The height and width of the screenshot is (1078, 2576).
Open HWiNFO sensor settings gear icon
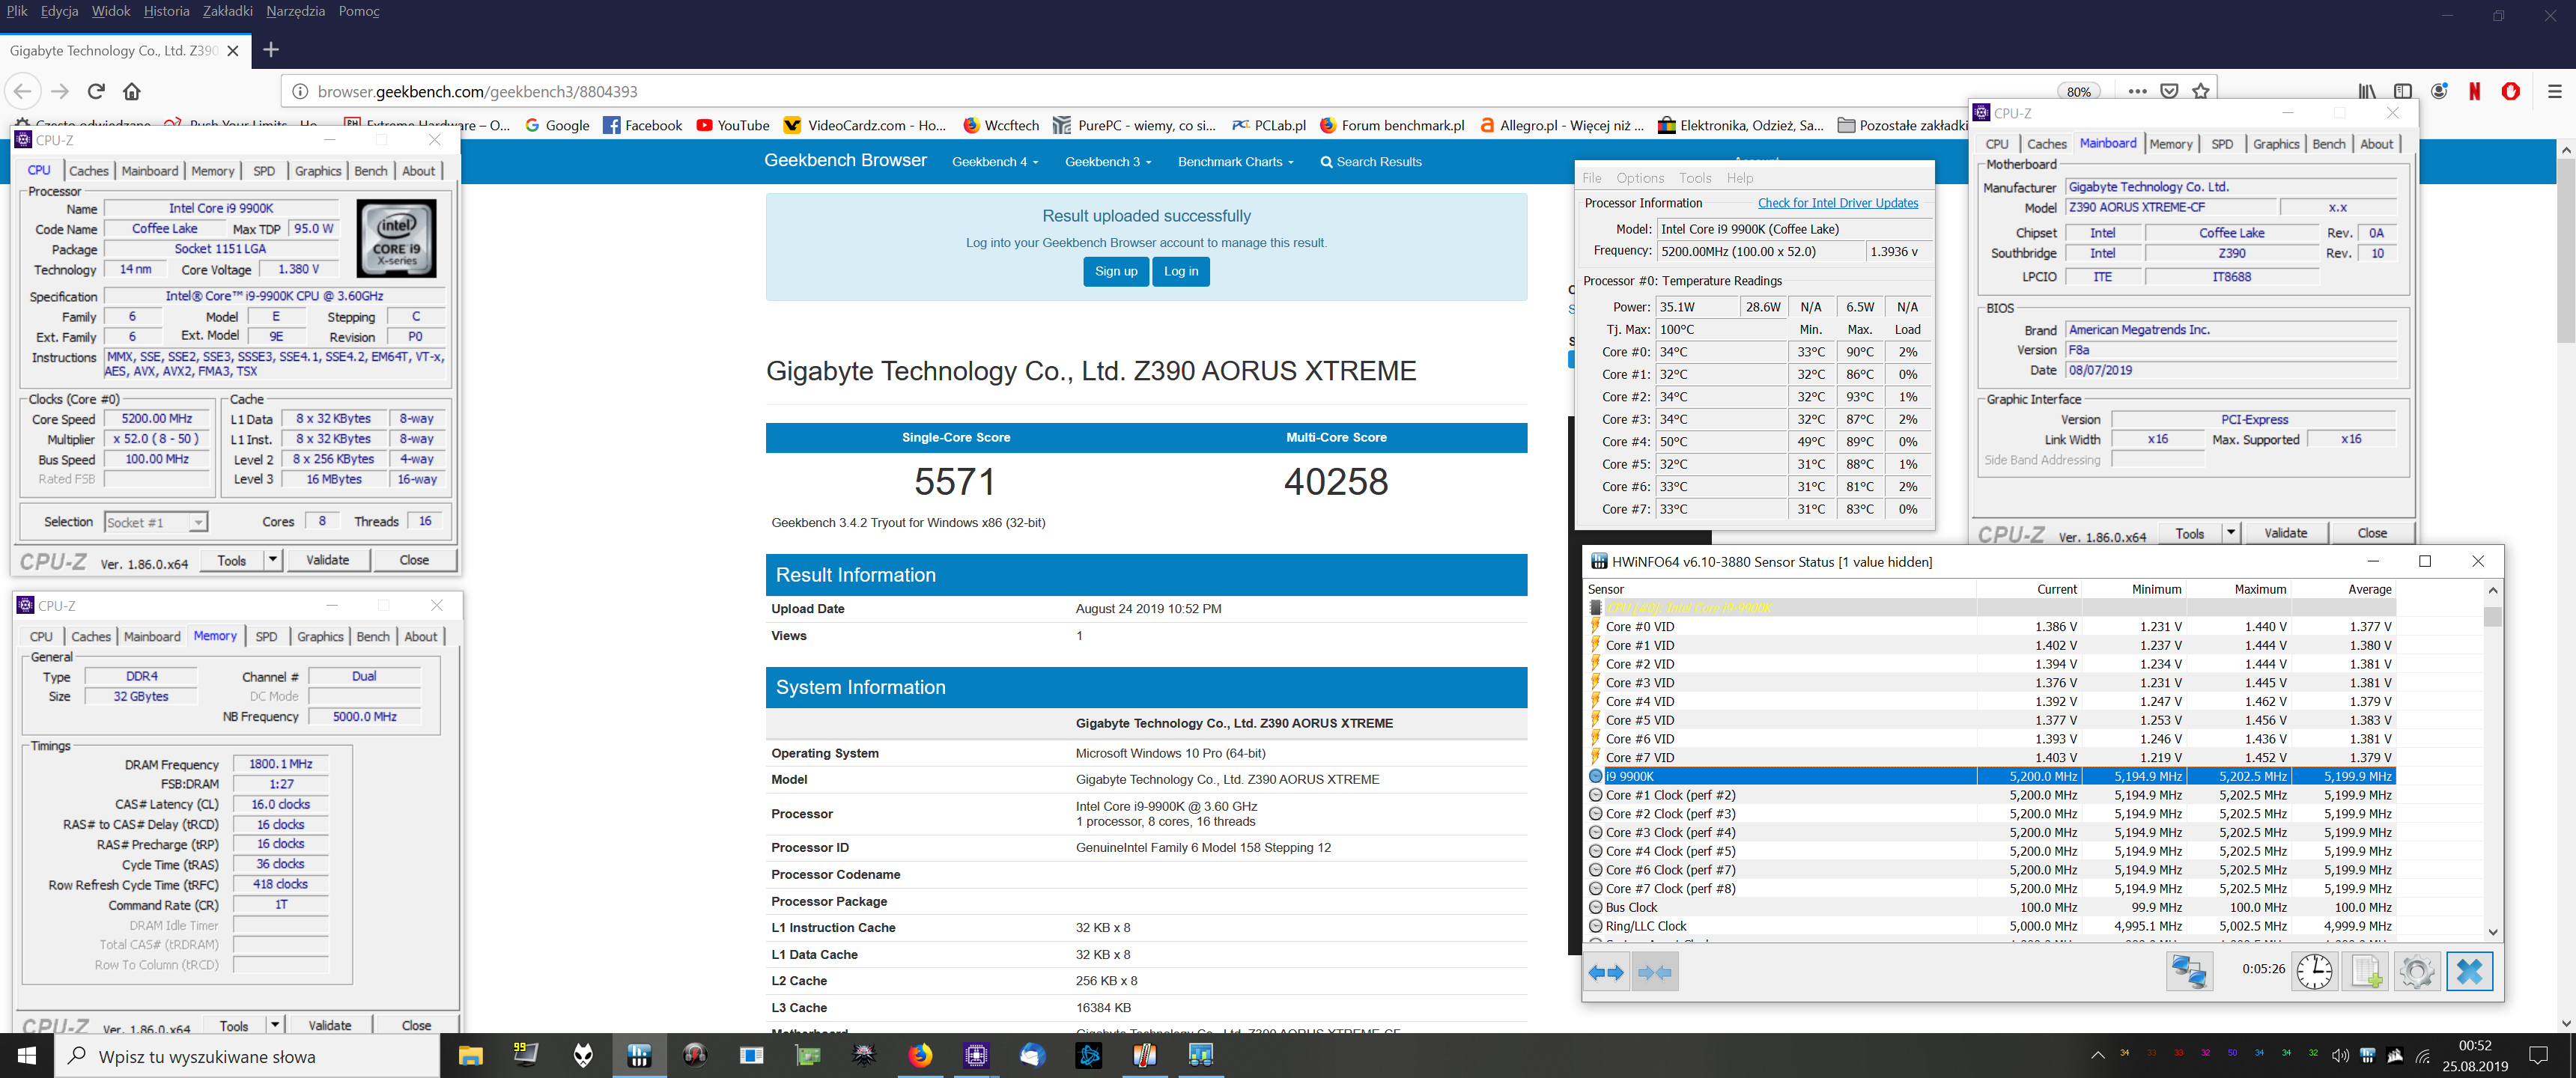coord(2416,972)
